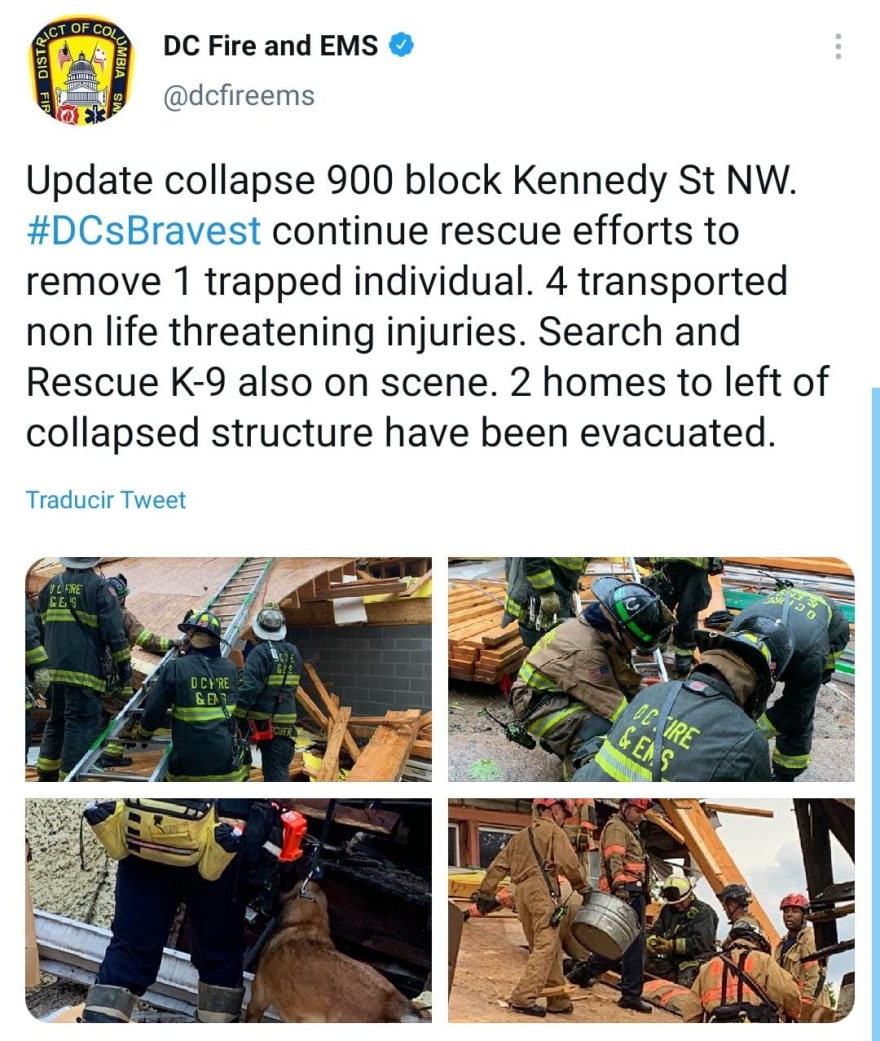
Task: Click the blue verified badge checkmark
Action: click(401, 45)
